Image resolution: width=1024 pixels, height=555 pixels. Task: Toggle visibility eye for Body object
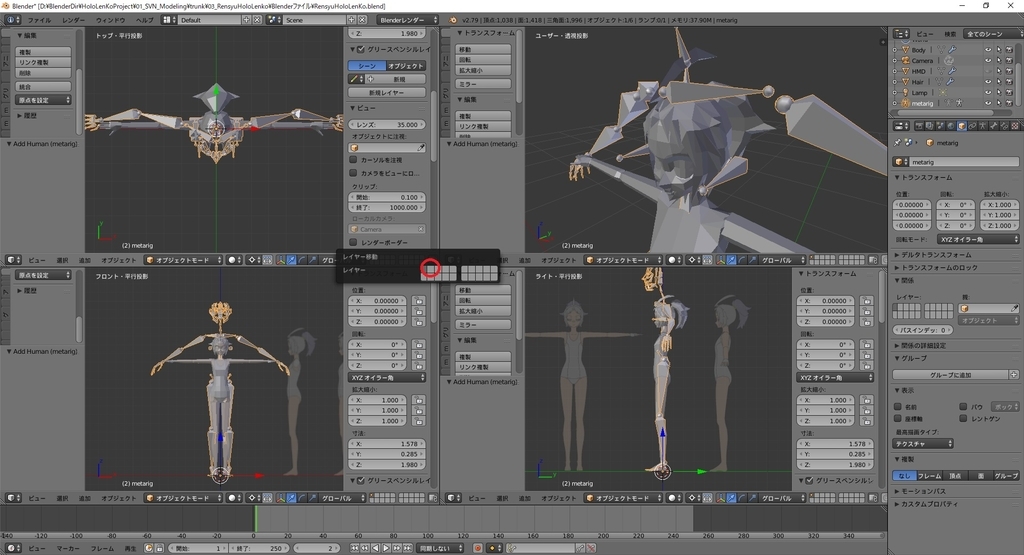pyautogui.click(x=988, y=50)
